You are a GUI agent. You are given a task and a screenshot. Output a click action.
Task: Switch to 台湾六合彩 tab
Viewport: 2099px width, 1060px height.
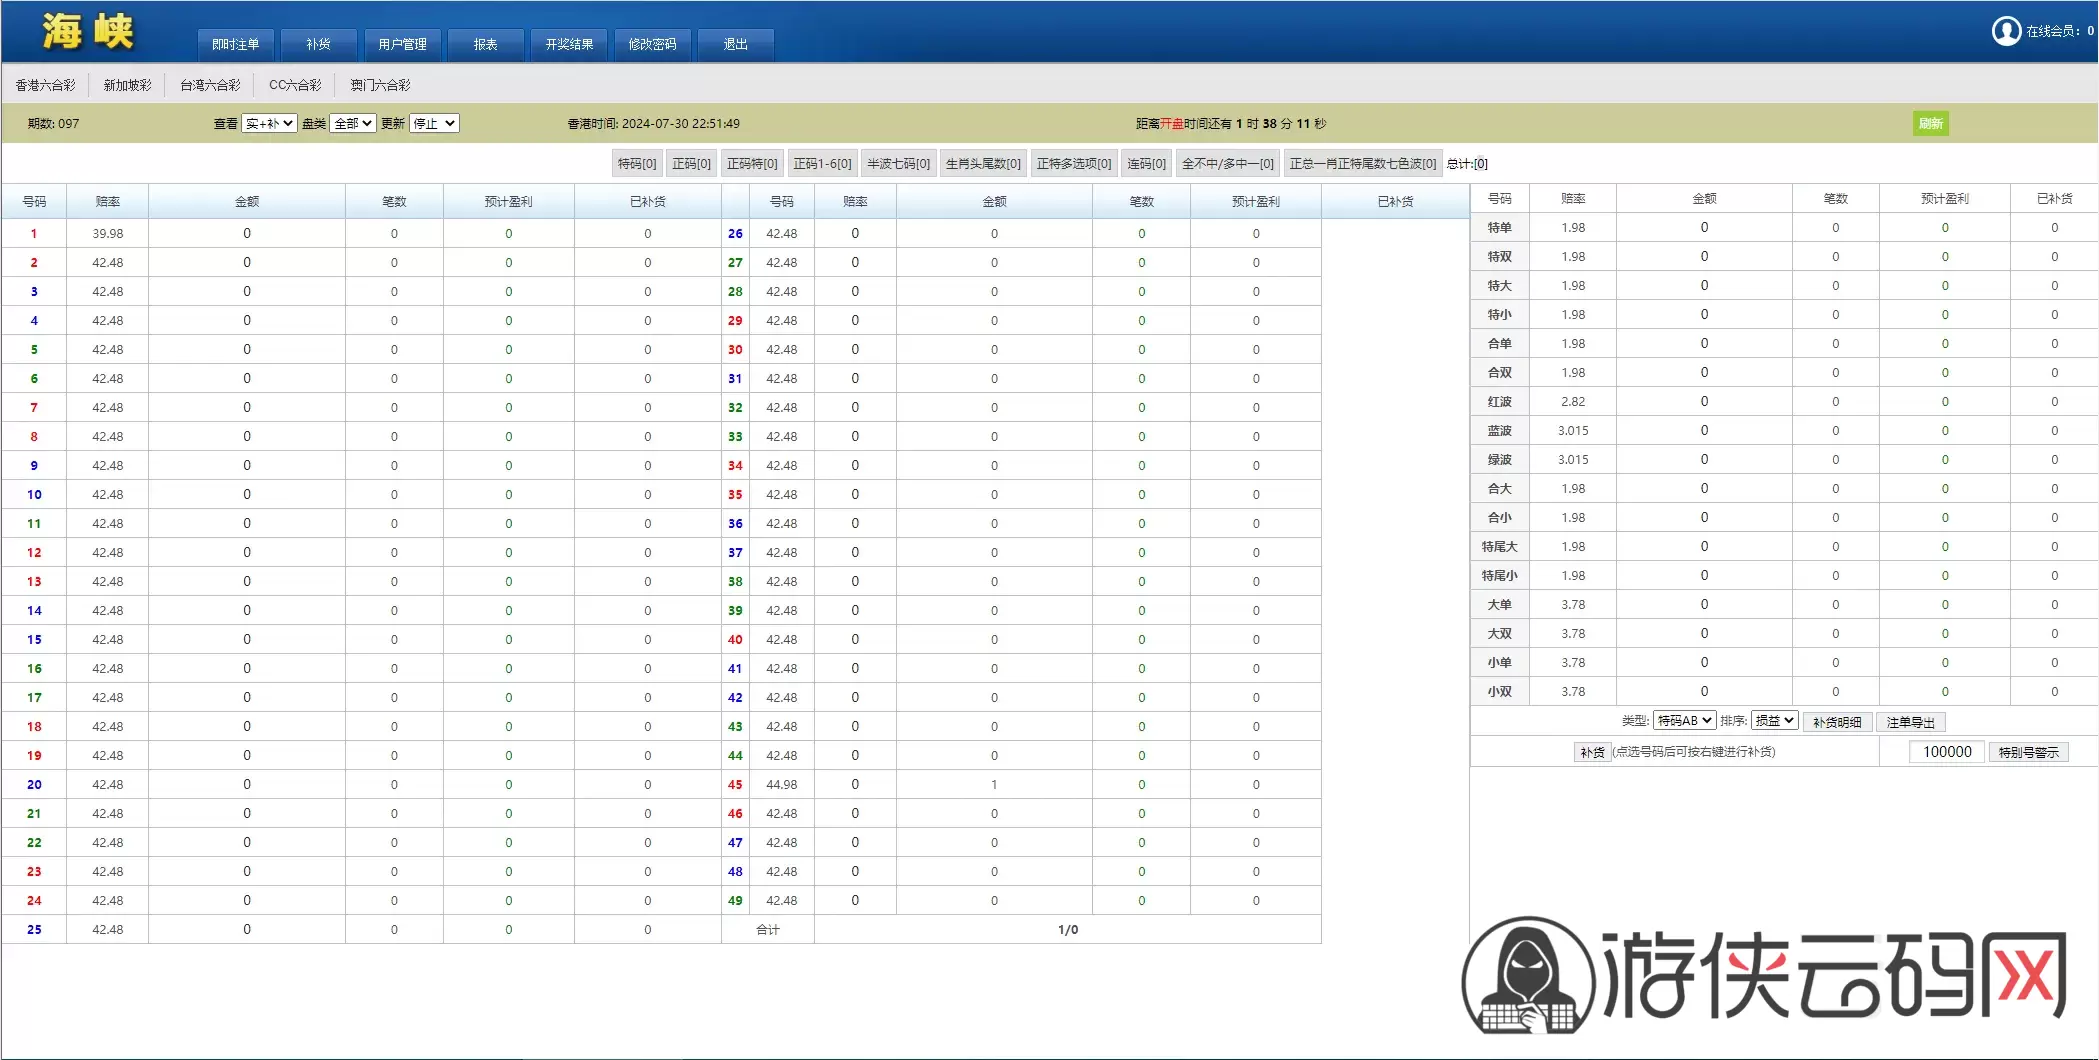[210, 85]
